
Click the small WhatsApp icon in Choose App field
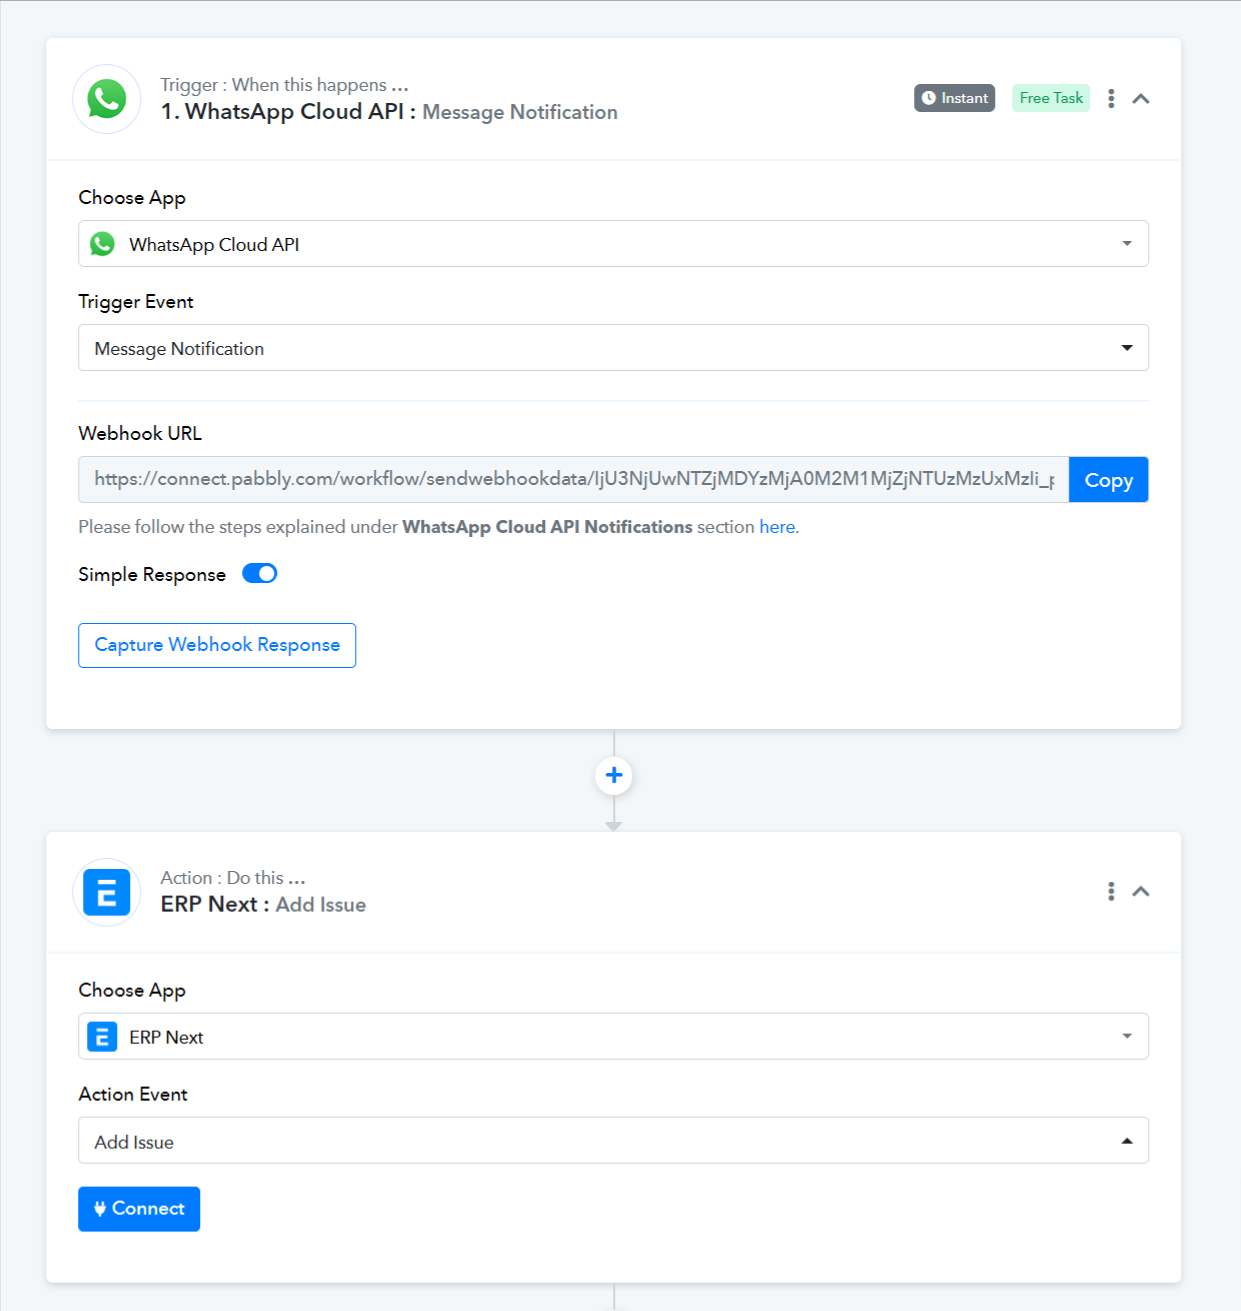(103, 244)
